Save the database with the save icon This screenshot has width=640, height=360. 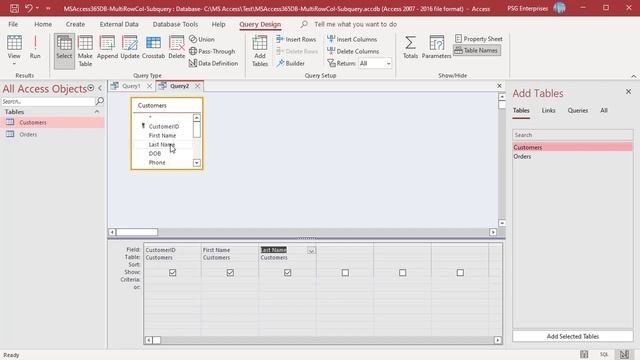pos(14,8)
